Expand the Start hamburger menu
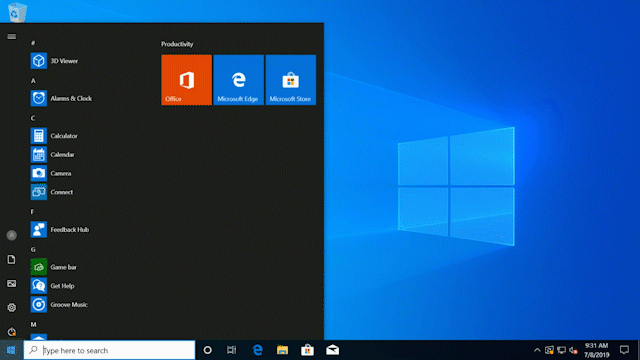The height and width of the screenshot is (360, 640). tap(11, 37)
